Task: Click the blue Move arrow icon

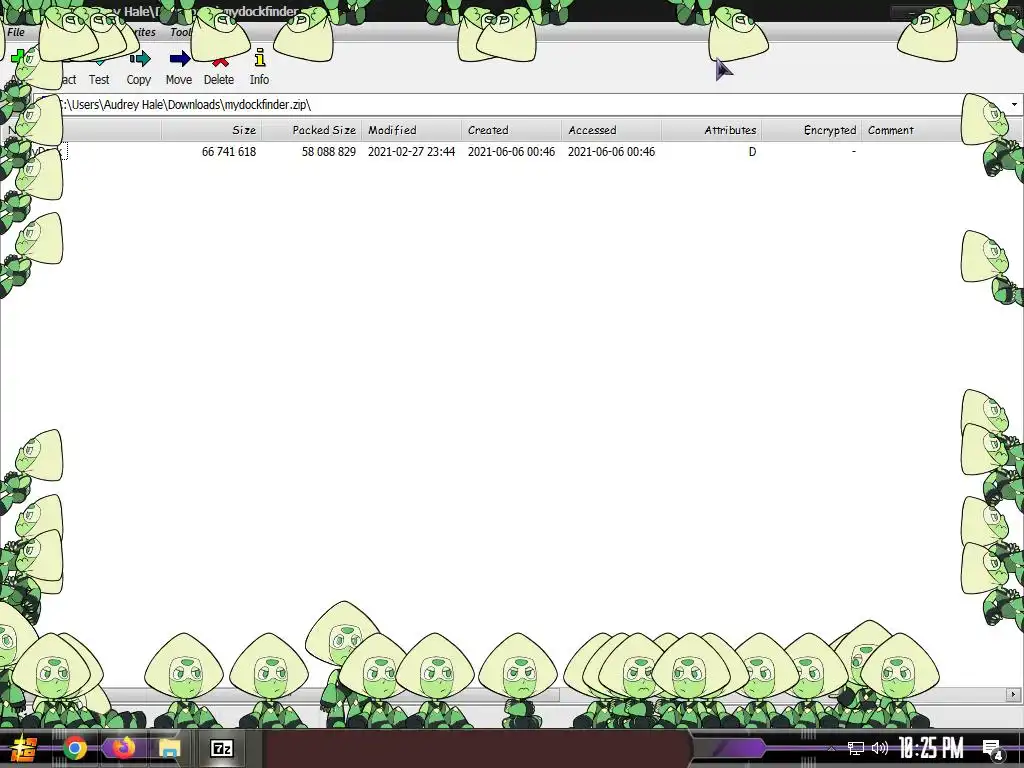Action: [180, 59]
